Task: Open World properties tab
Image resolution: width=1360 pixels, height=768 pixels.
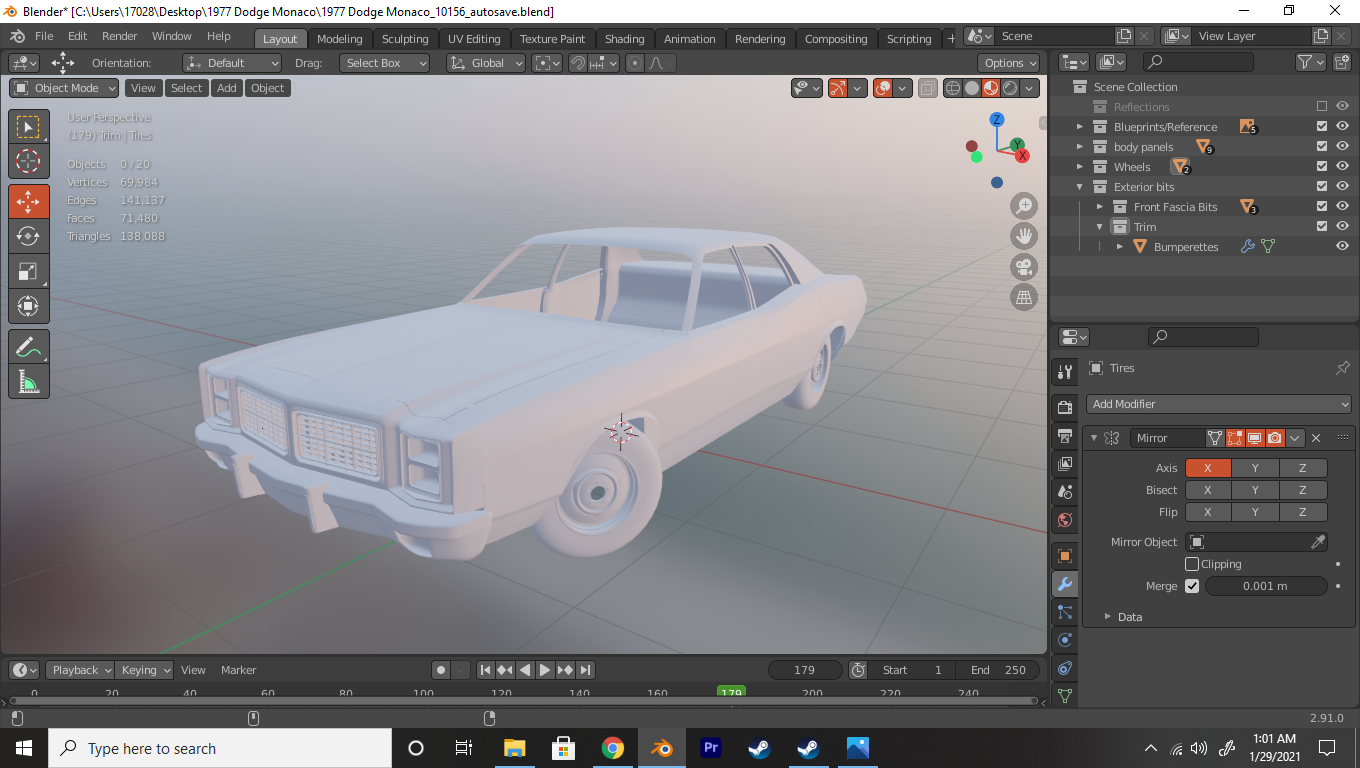Action: [x=1064, y=520]
